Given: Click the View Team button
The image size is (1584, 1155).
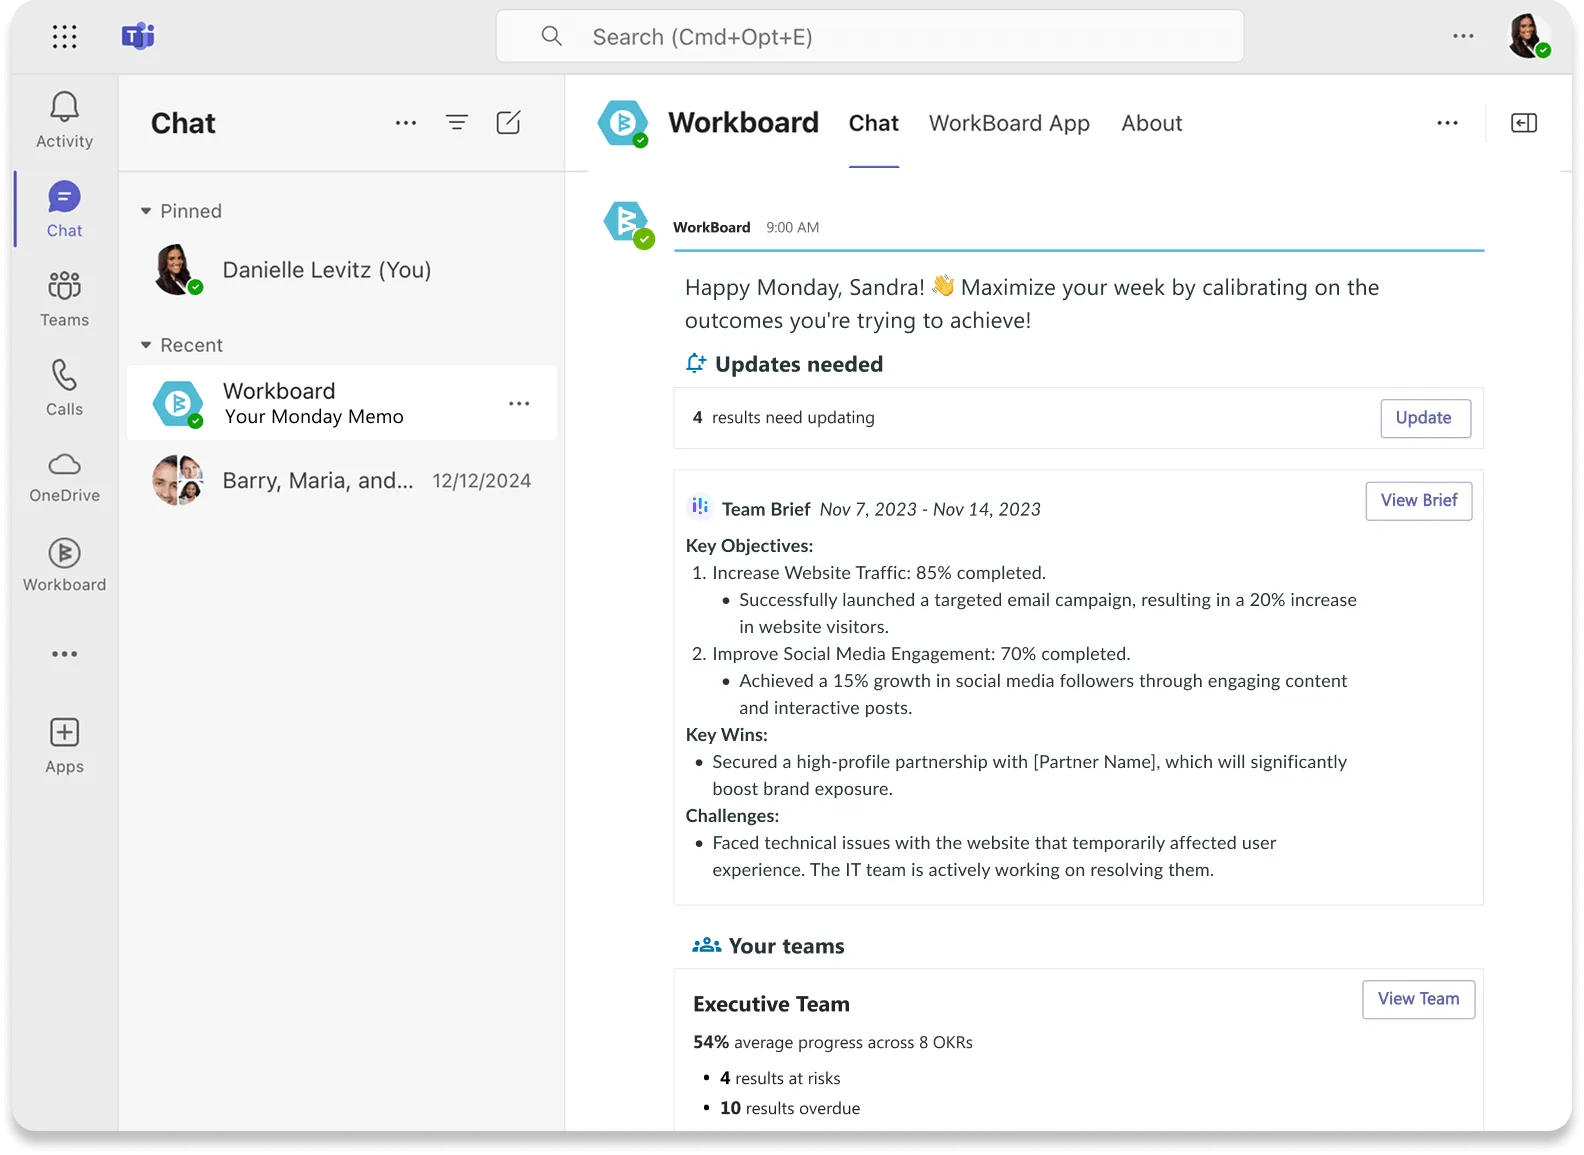Looking at the screenshot, I should 1418,999.
